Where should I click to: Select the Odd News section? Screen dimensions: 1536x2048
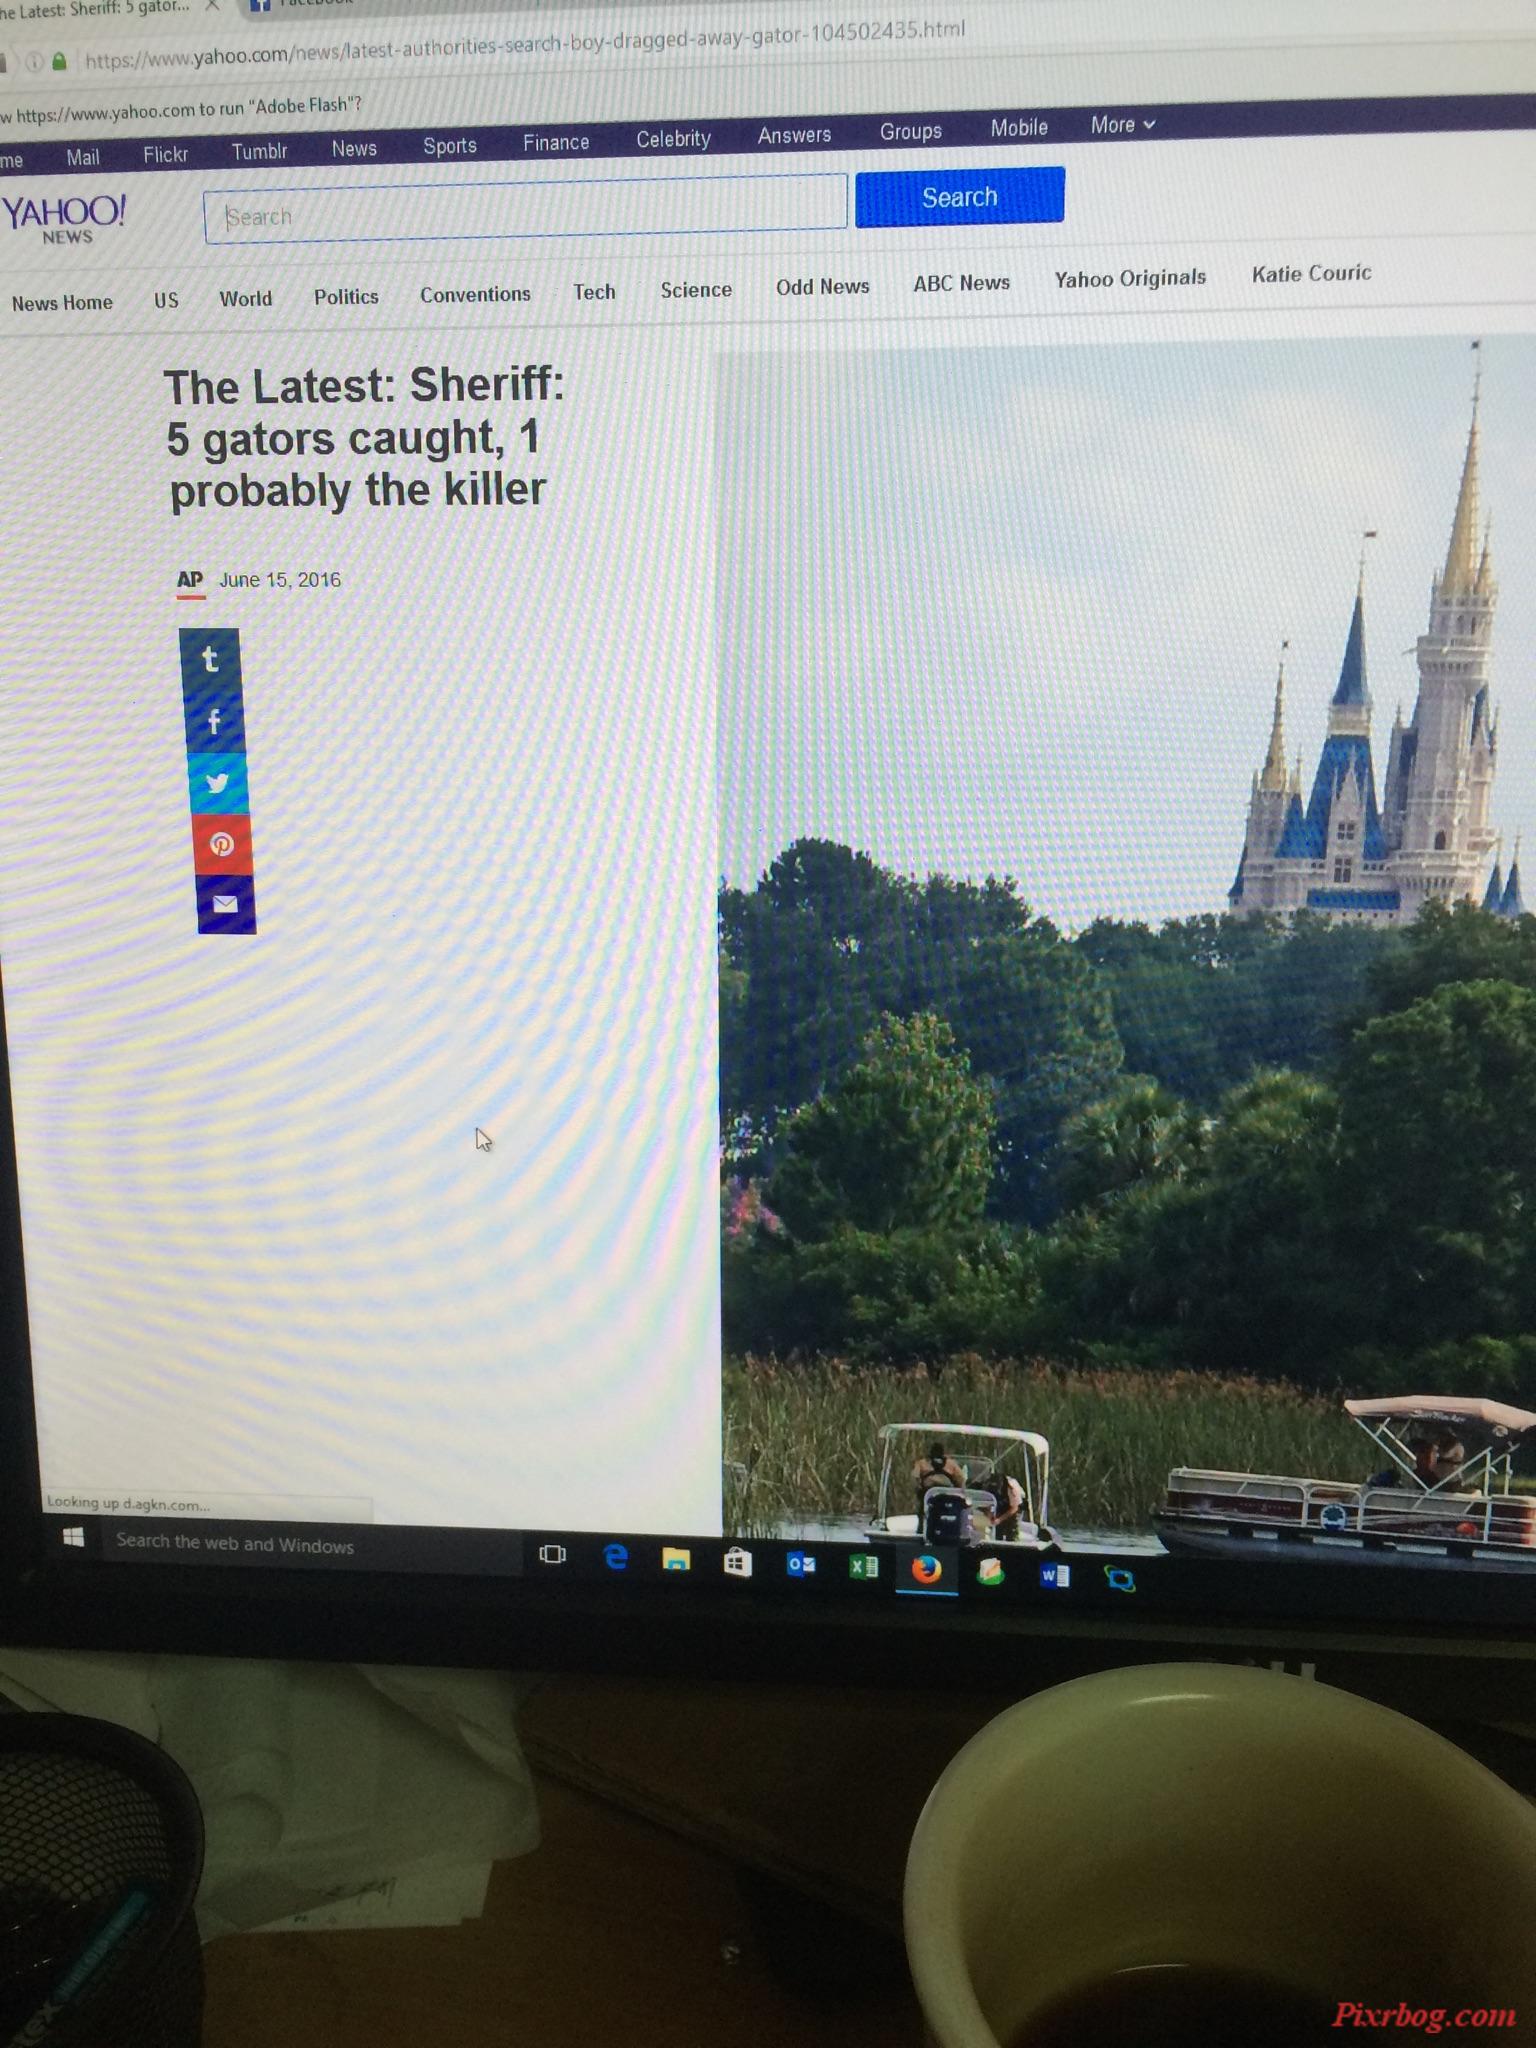[822, 286]
